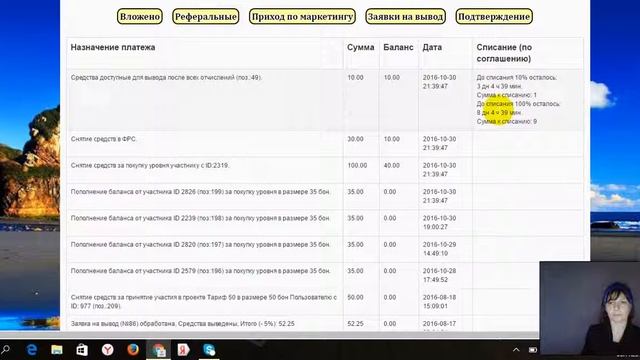
Task: Launch Yandex Browser from the taskbar
Action: (107, 350)
